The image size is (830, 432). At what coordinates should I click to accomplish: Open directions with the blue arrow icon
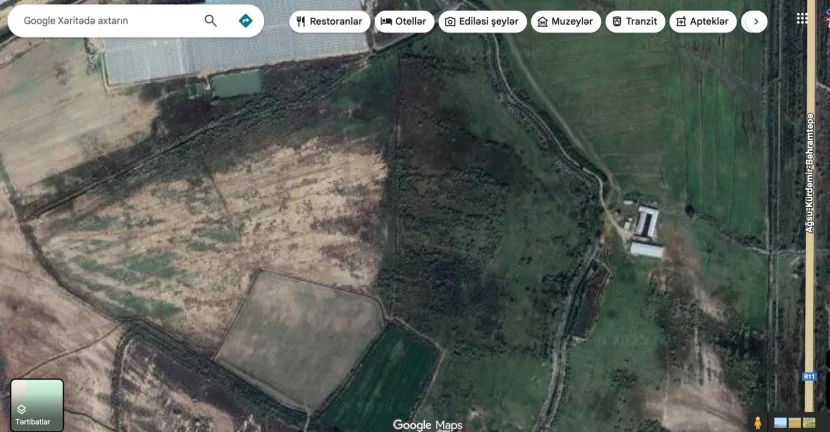click(x=245, y=21)
